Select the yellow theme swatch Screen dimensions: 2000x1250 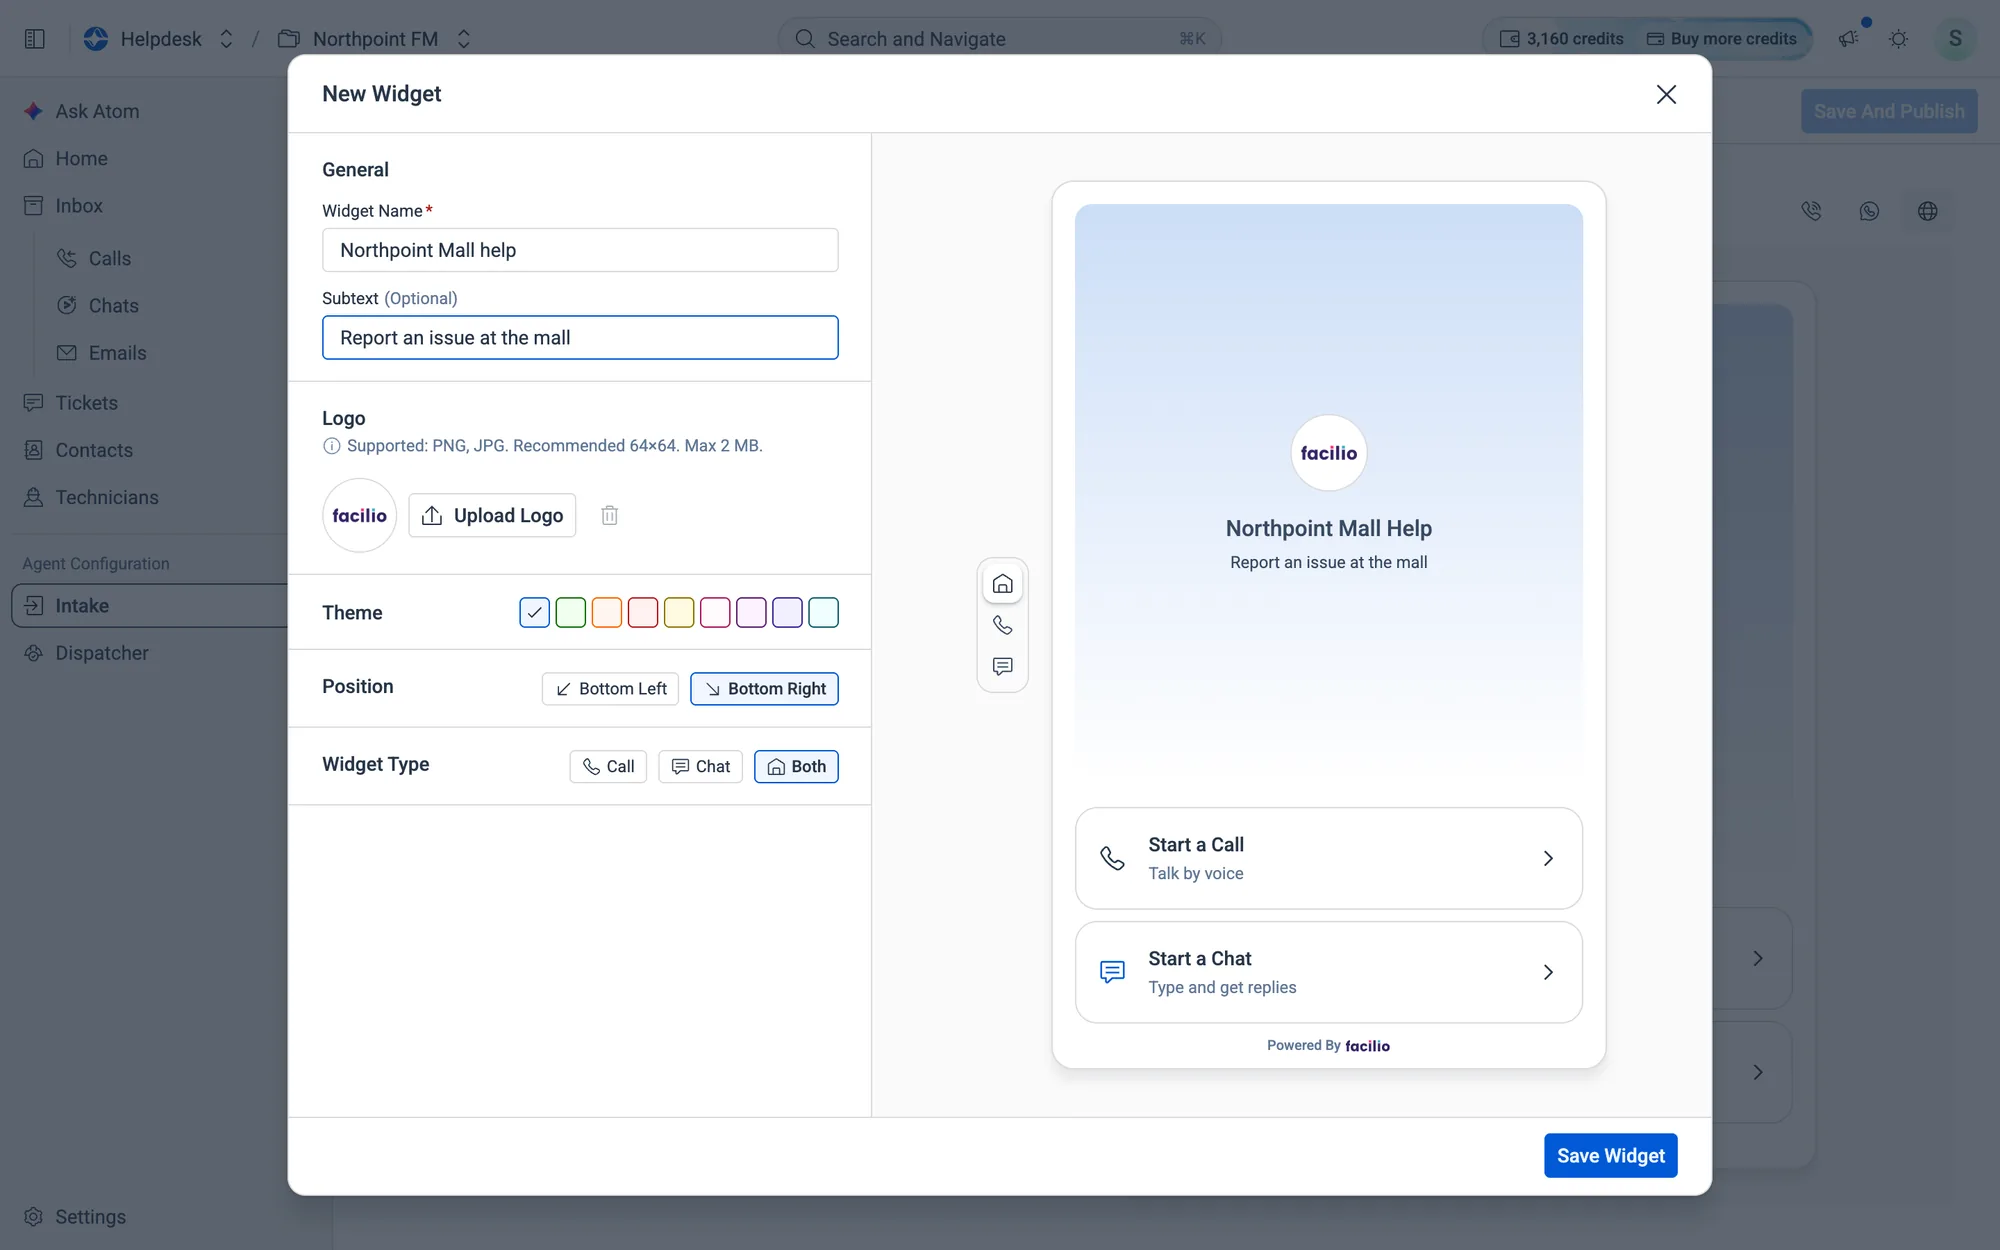click(x=679, y=612)
